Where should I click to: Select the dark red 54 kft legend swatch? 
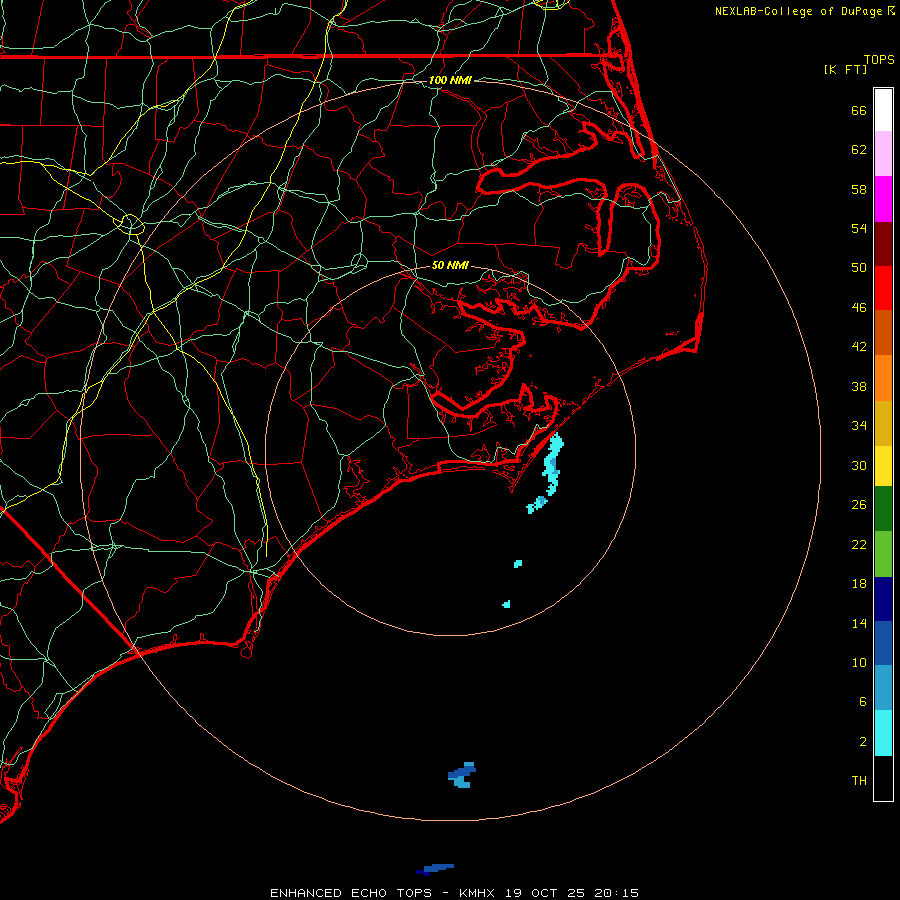click(883, 243)
